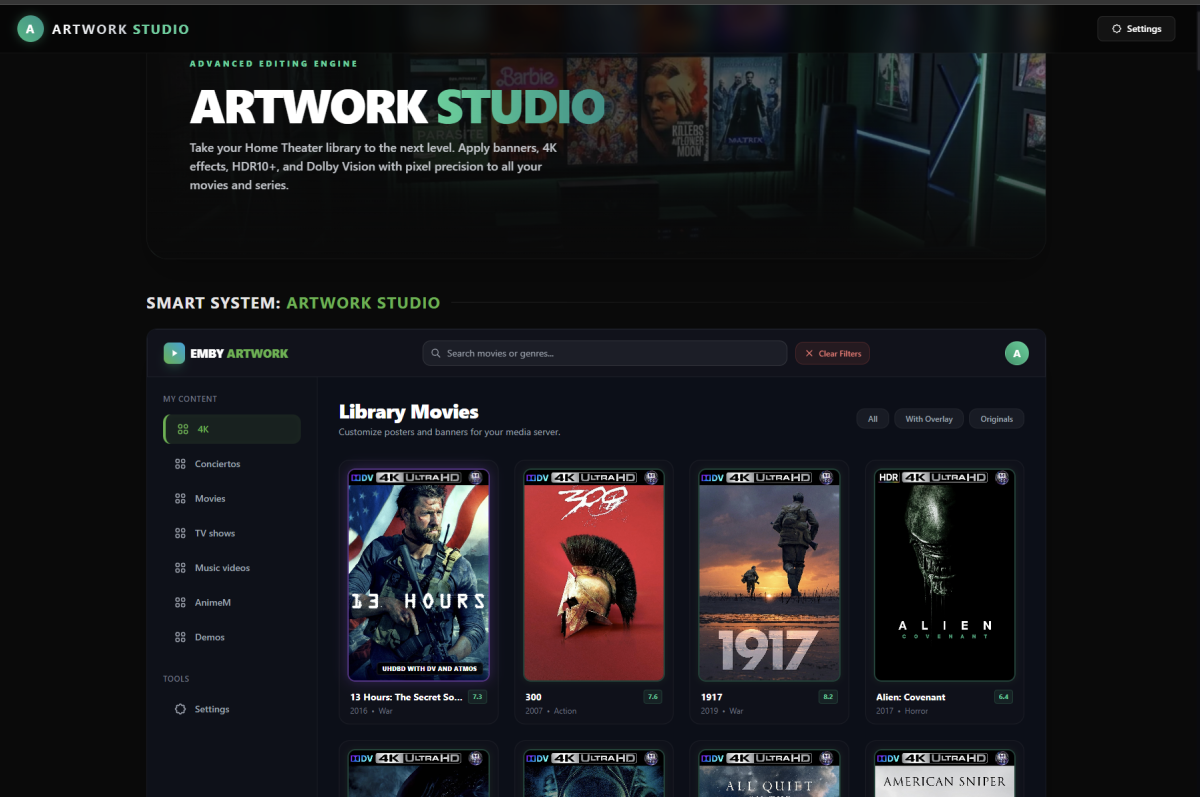The height and width of the screenshot is (797, 1200).
Task: Click the 2017 • Horror metadata text
Action: [x=902, y=711]
